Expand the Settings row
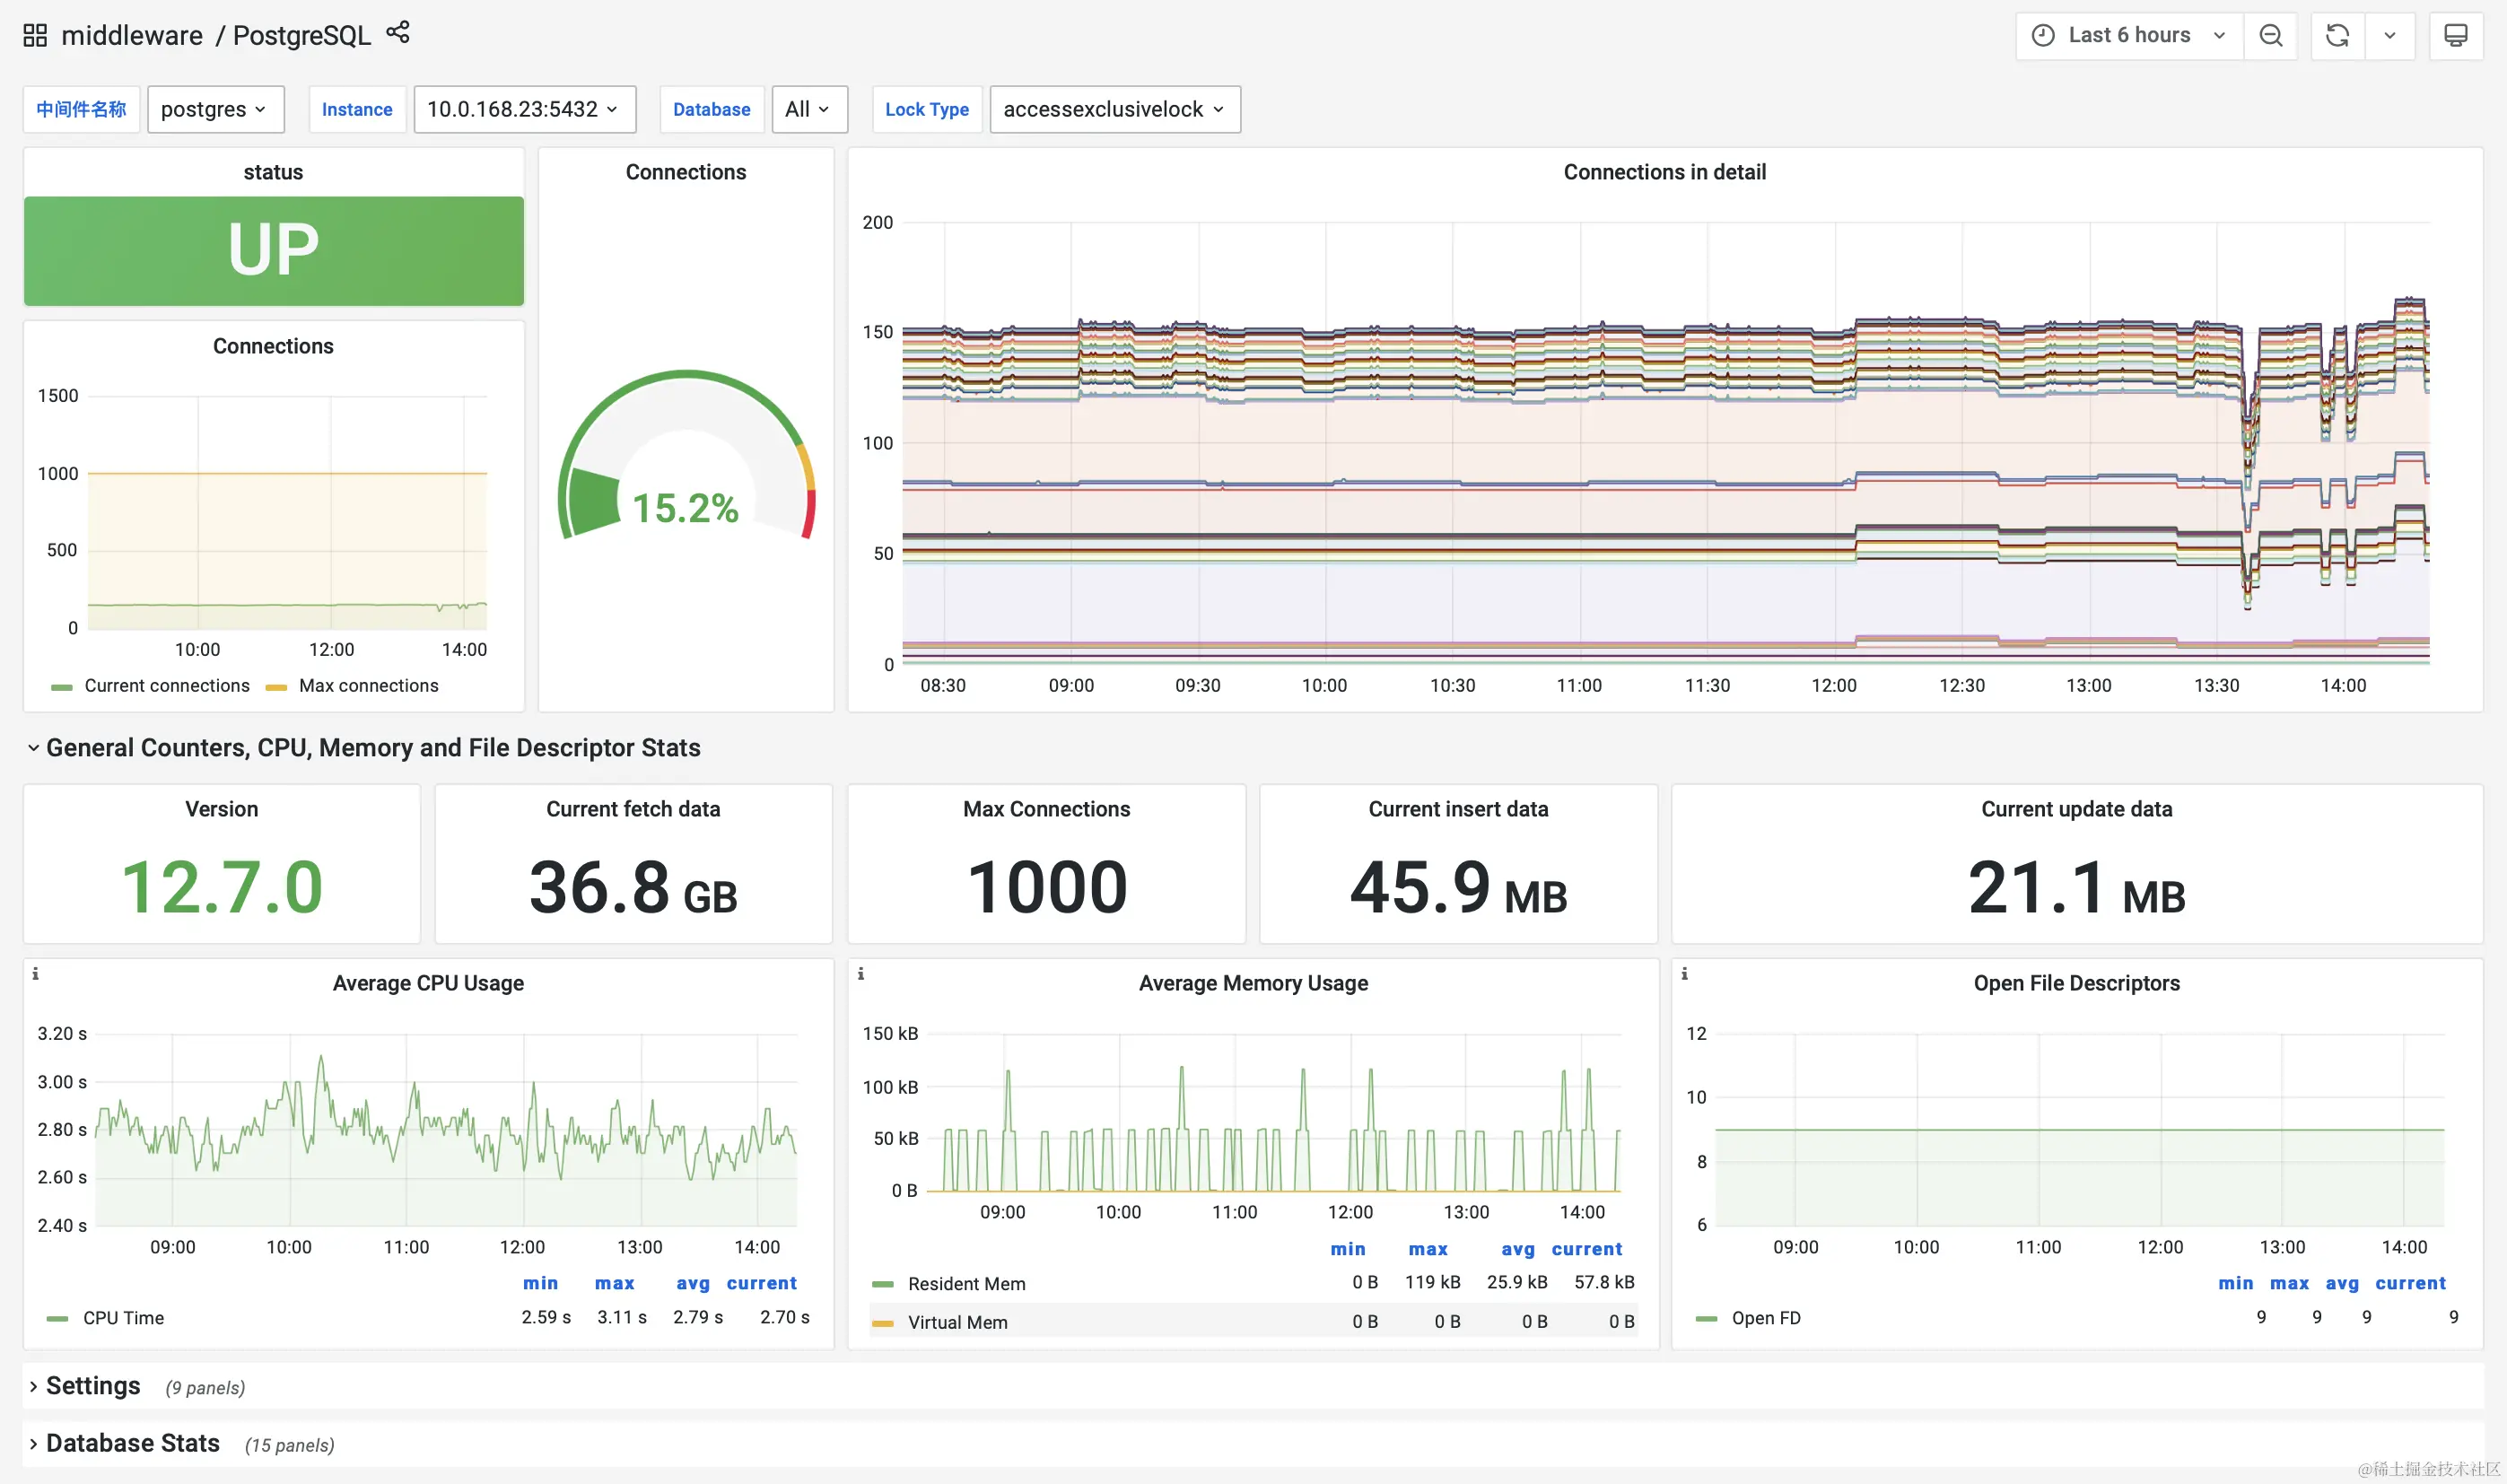Screen dimensions: 2507x1484 [x=93, y=1386]
